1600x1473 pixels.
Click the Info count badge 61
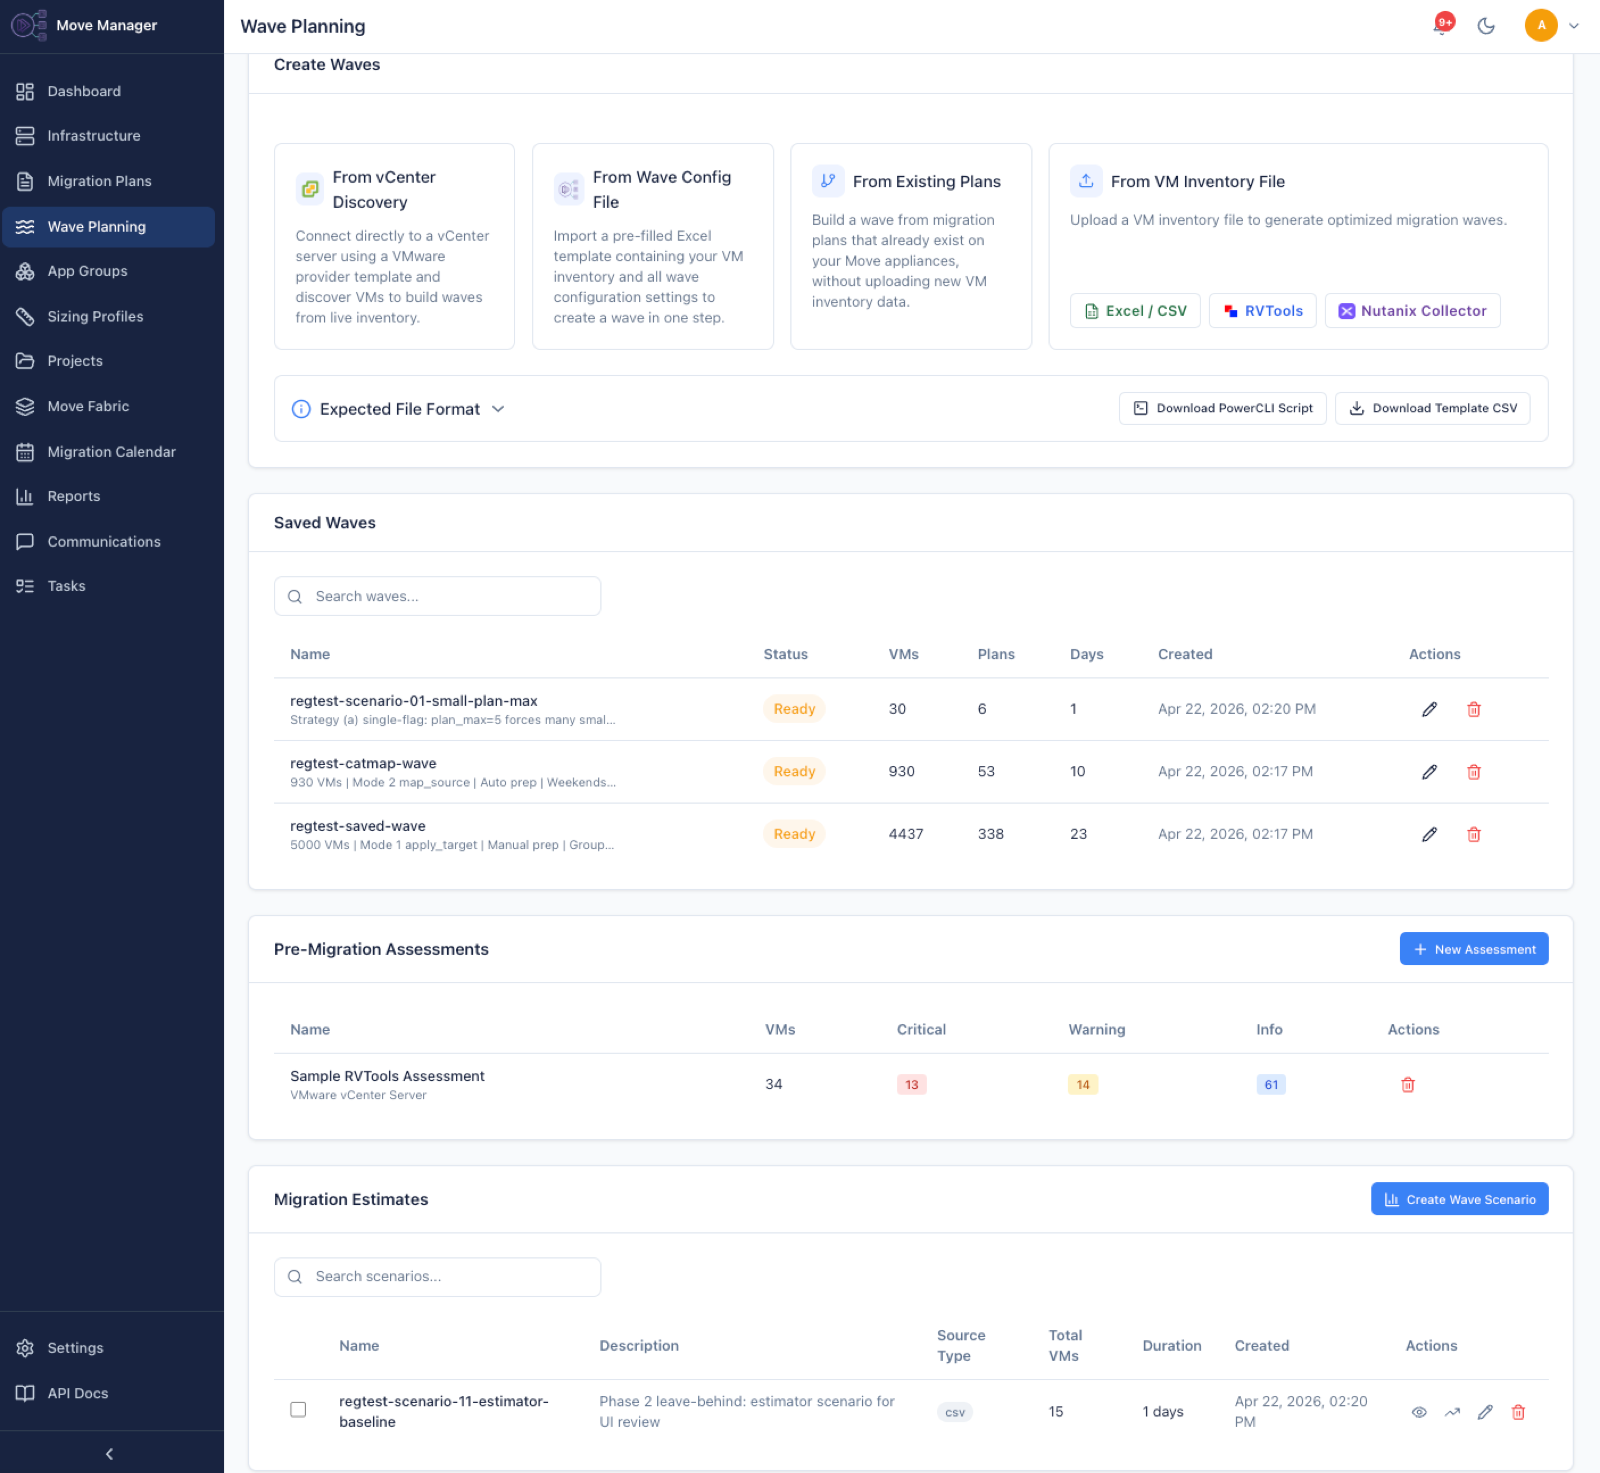pyautogui.click(x=1271, y=1084)
